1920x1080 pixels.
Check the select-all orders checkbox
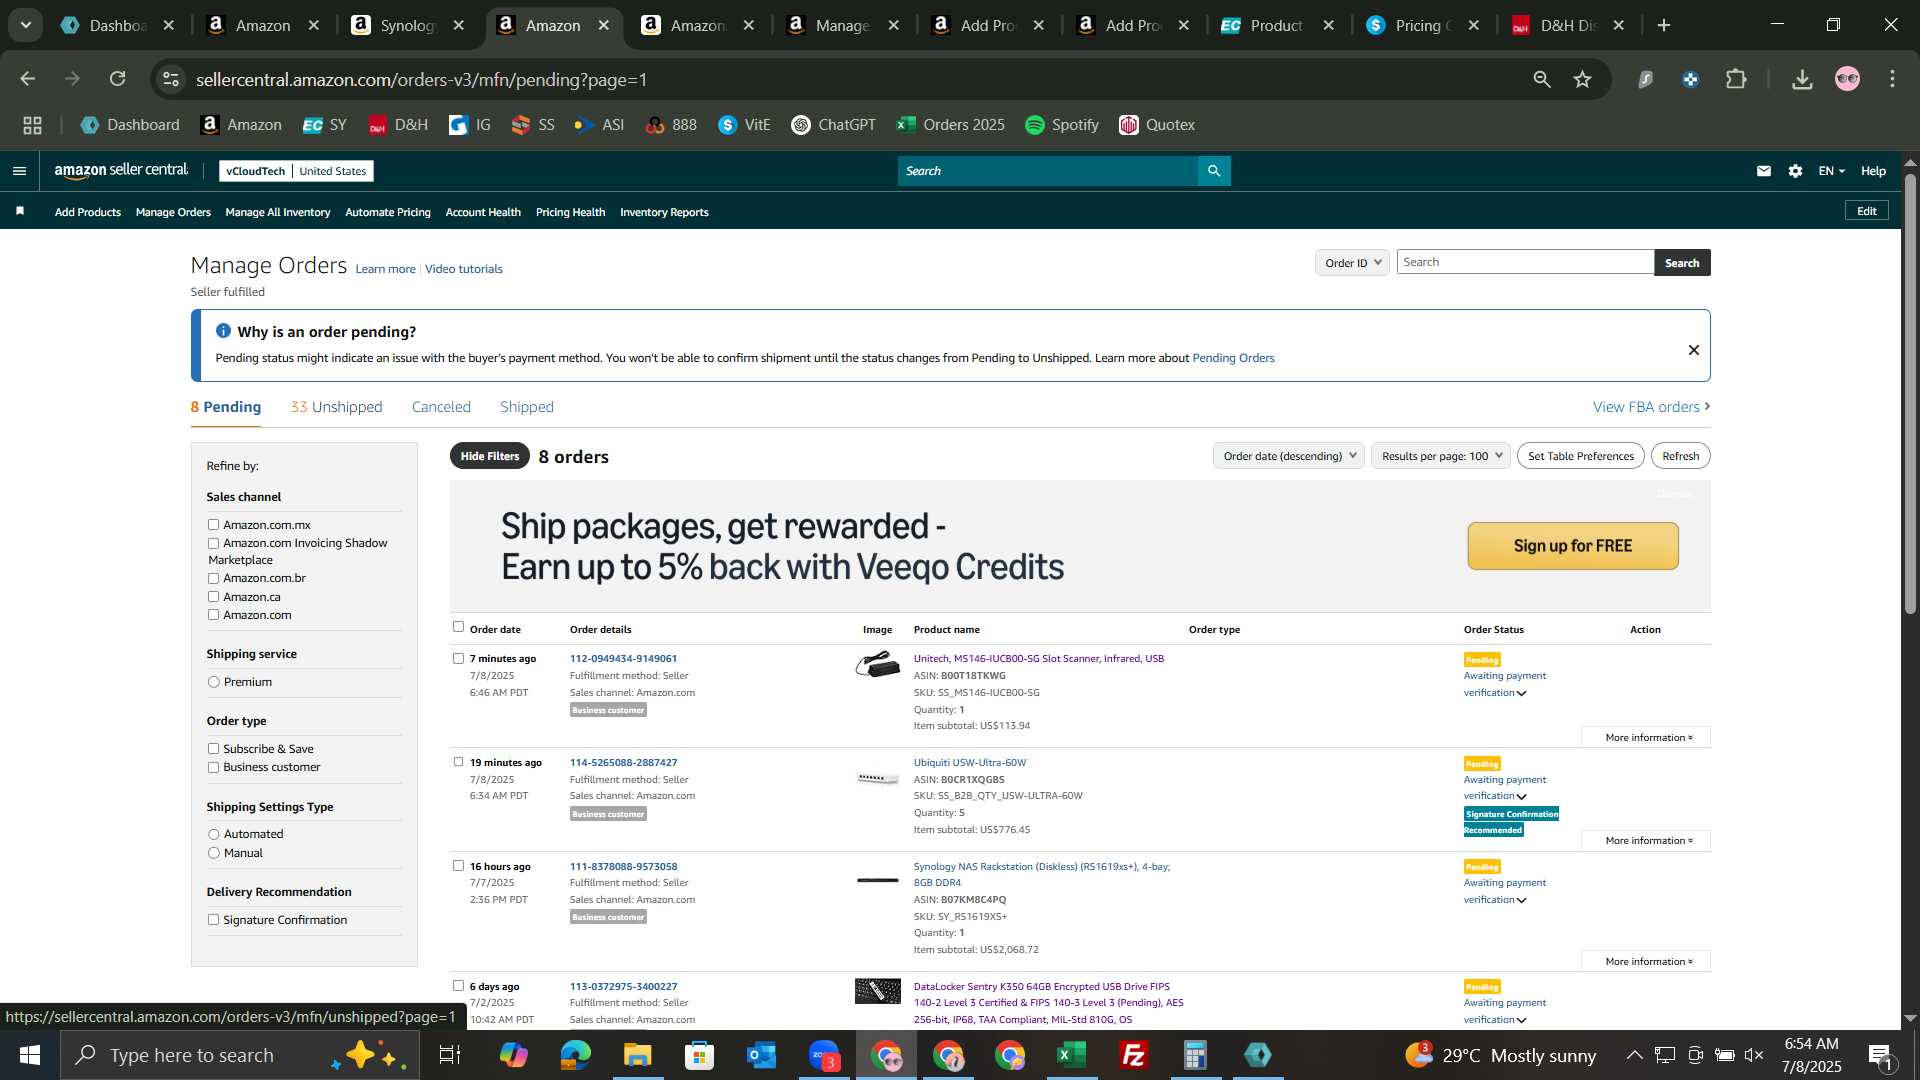458,627
